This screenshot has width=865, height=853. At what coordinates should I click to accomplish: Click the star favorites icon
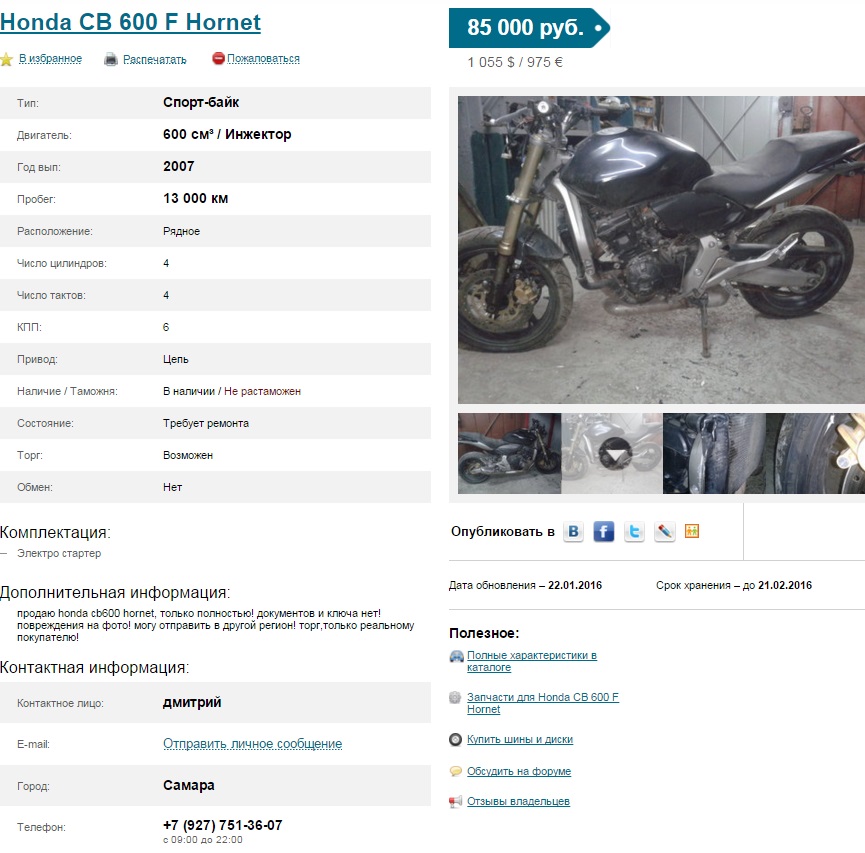coord(6,59)
